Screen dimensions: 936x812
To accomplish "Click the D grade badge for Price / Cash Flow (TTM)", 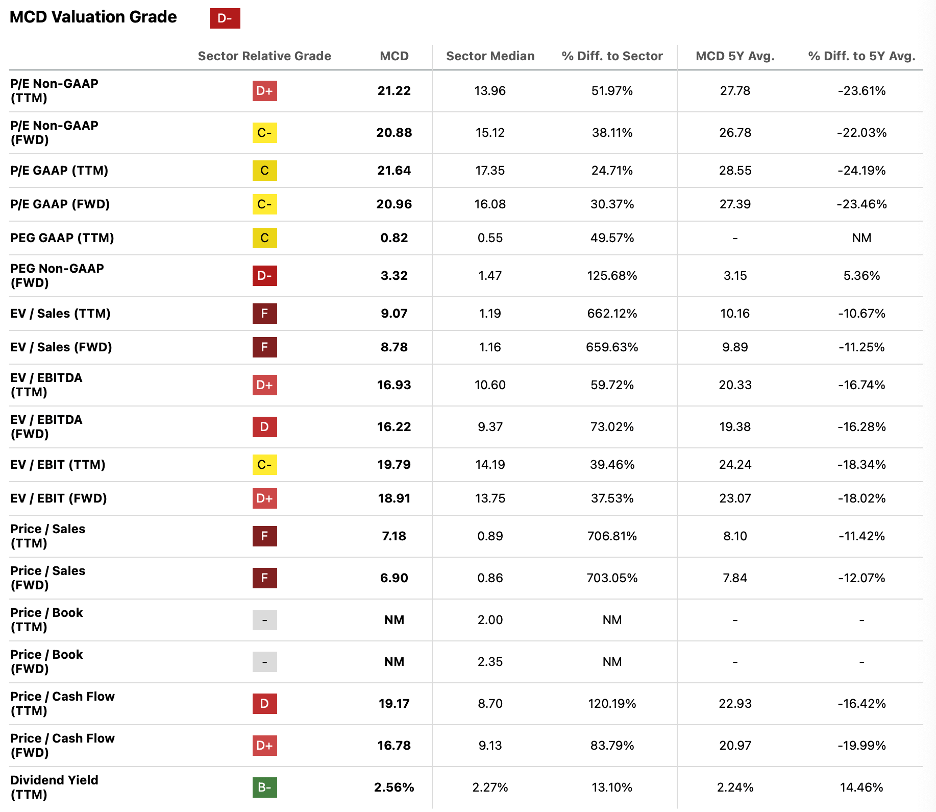I will pyautogui.click(x=264, y=704).
